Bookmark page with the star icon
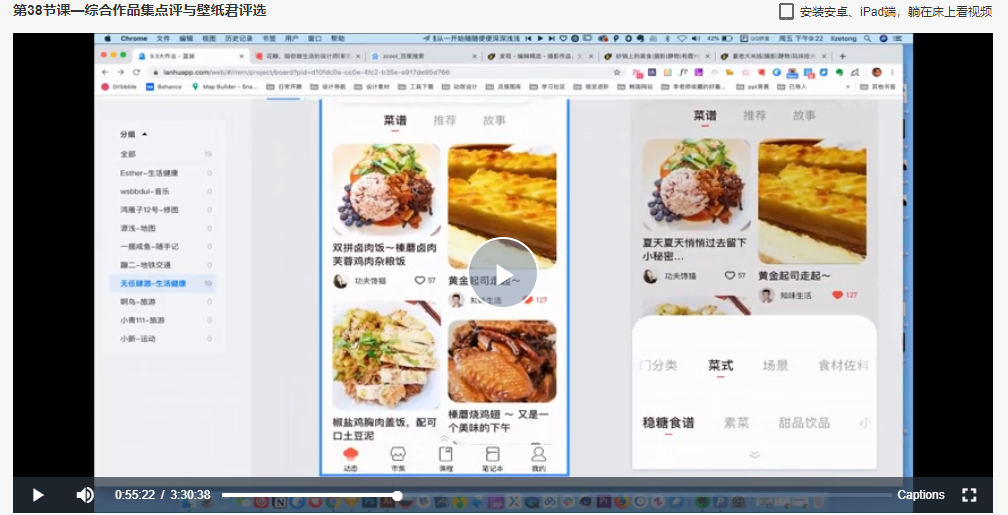The image size is (1008, 515). click(x=617, y=72)
